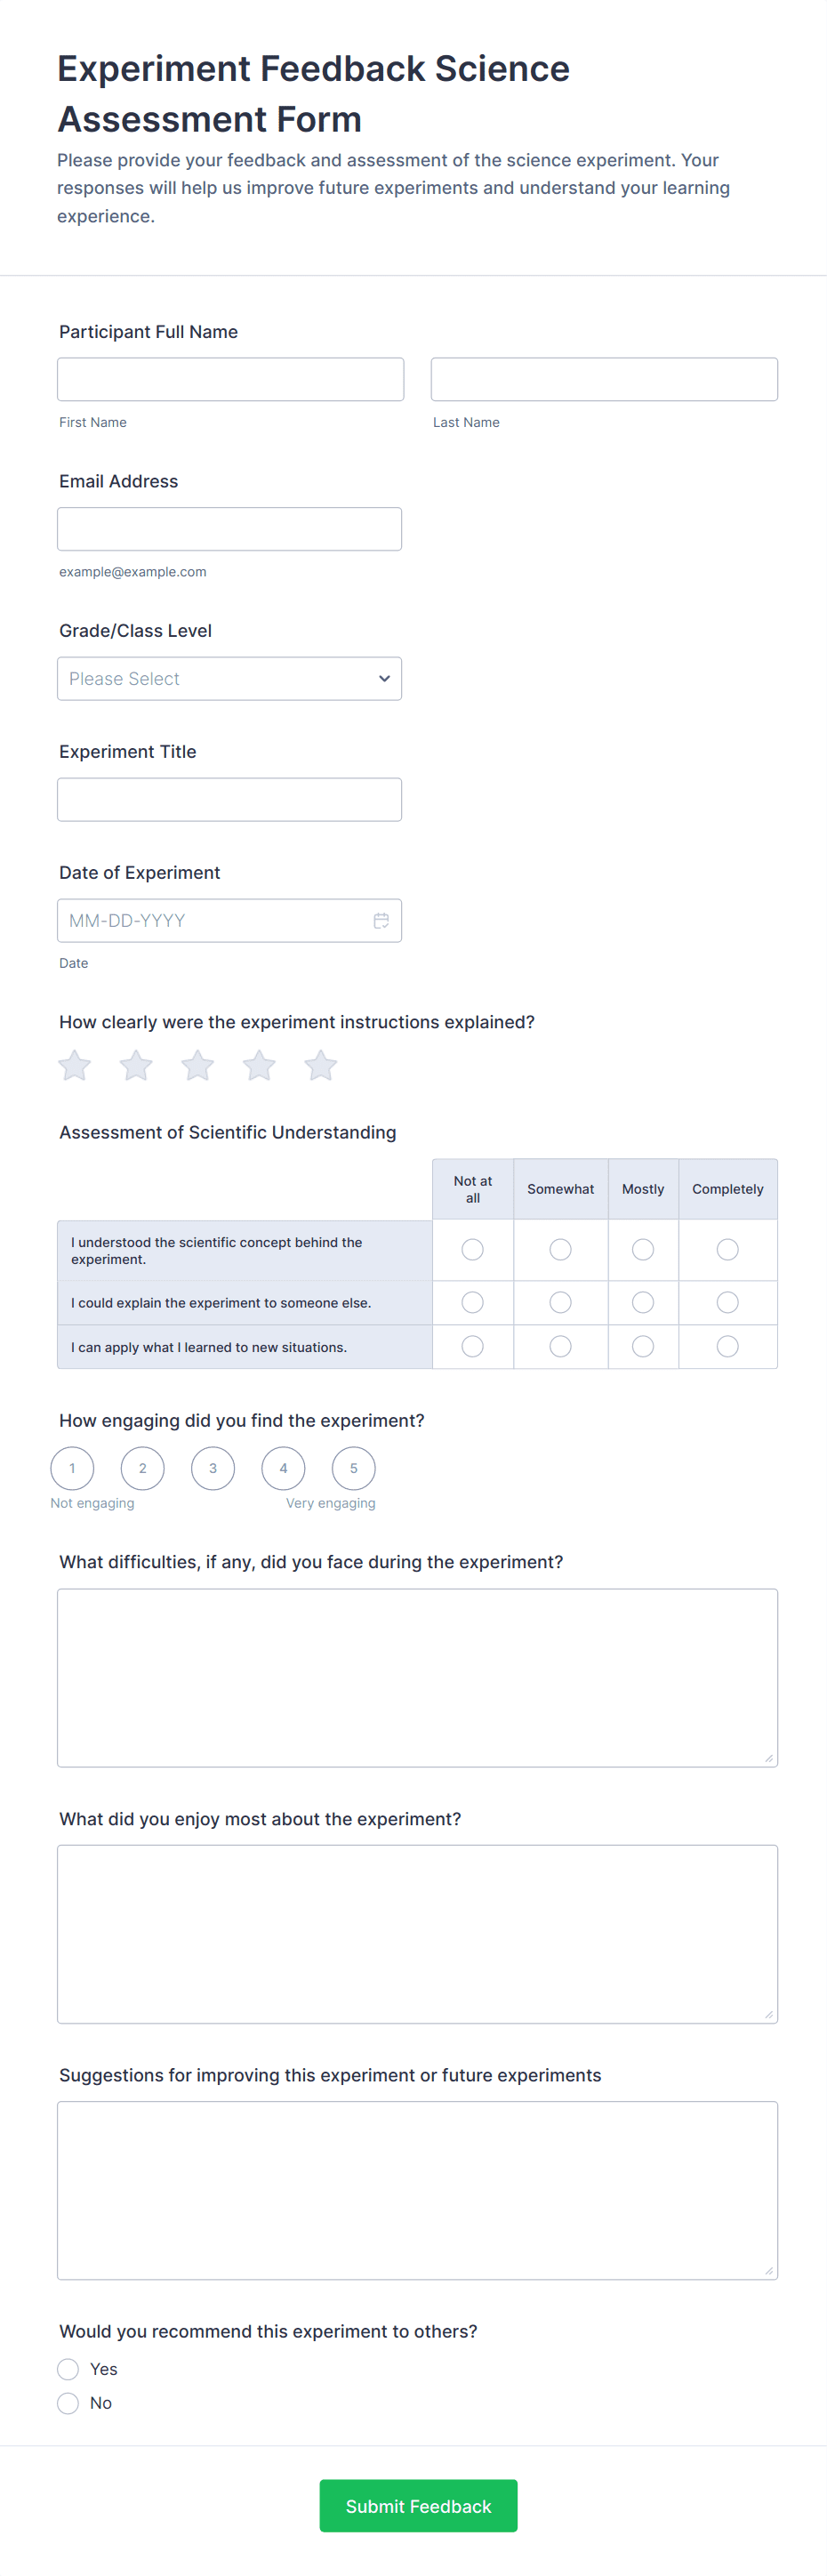Focus the Date of Experiment field
Viewport: 827px width, 2576px height.
pos(215,920)
